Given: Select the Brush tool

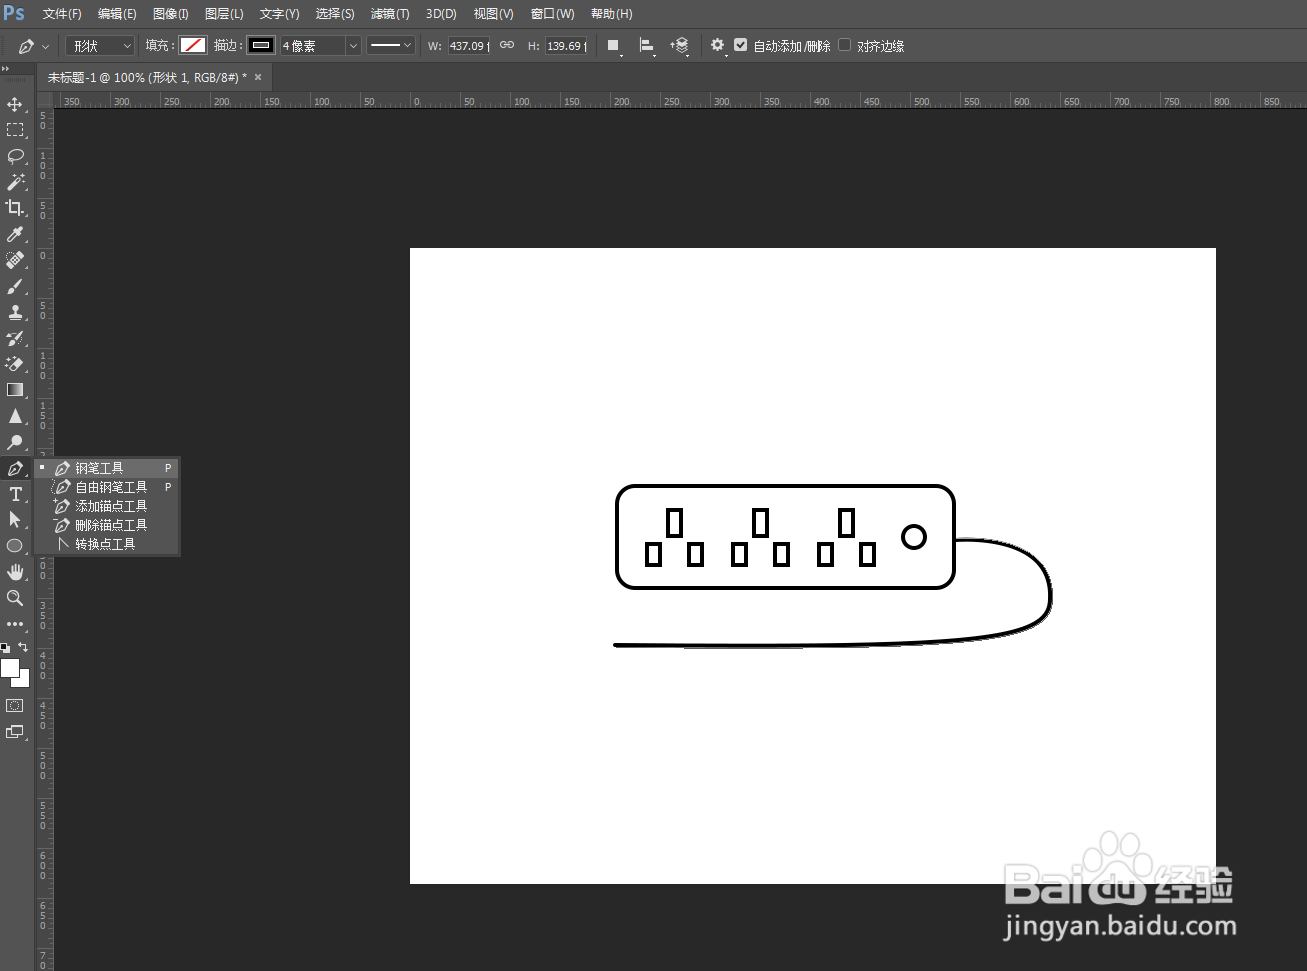Looking at the screenshot, I should tap(15, 286).
